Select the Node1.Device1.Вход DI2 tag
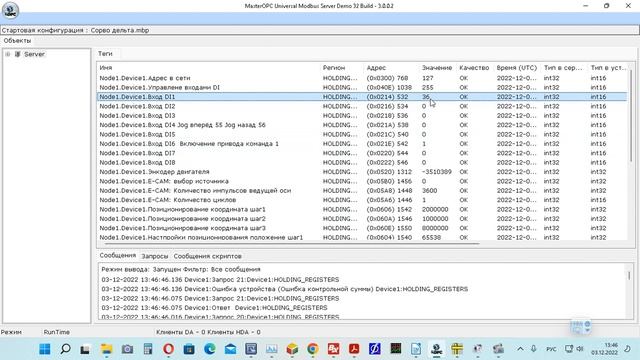Screen dimensions: 640x360 (x=362, y=106)
